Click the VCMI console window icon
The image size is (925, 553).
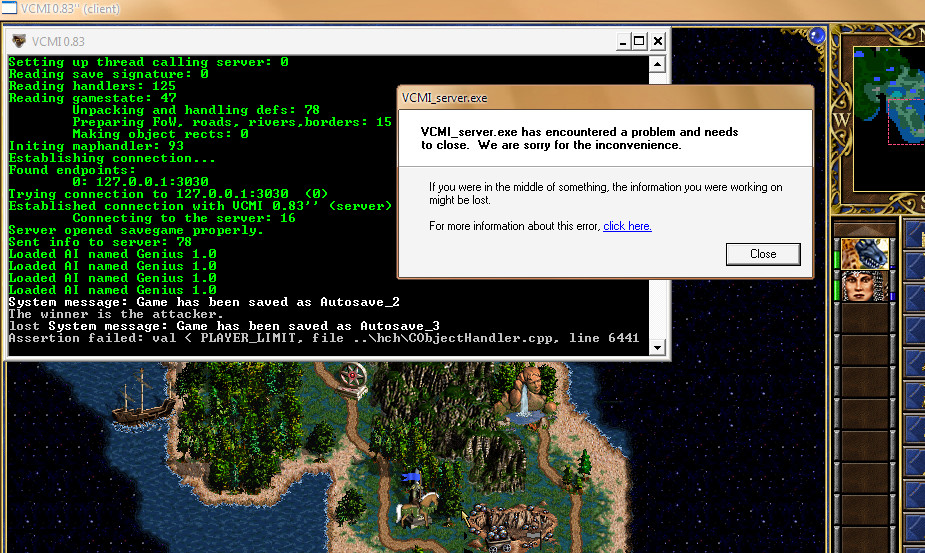[19, 41]
